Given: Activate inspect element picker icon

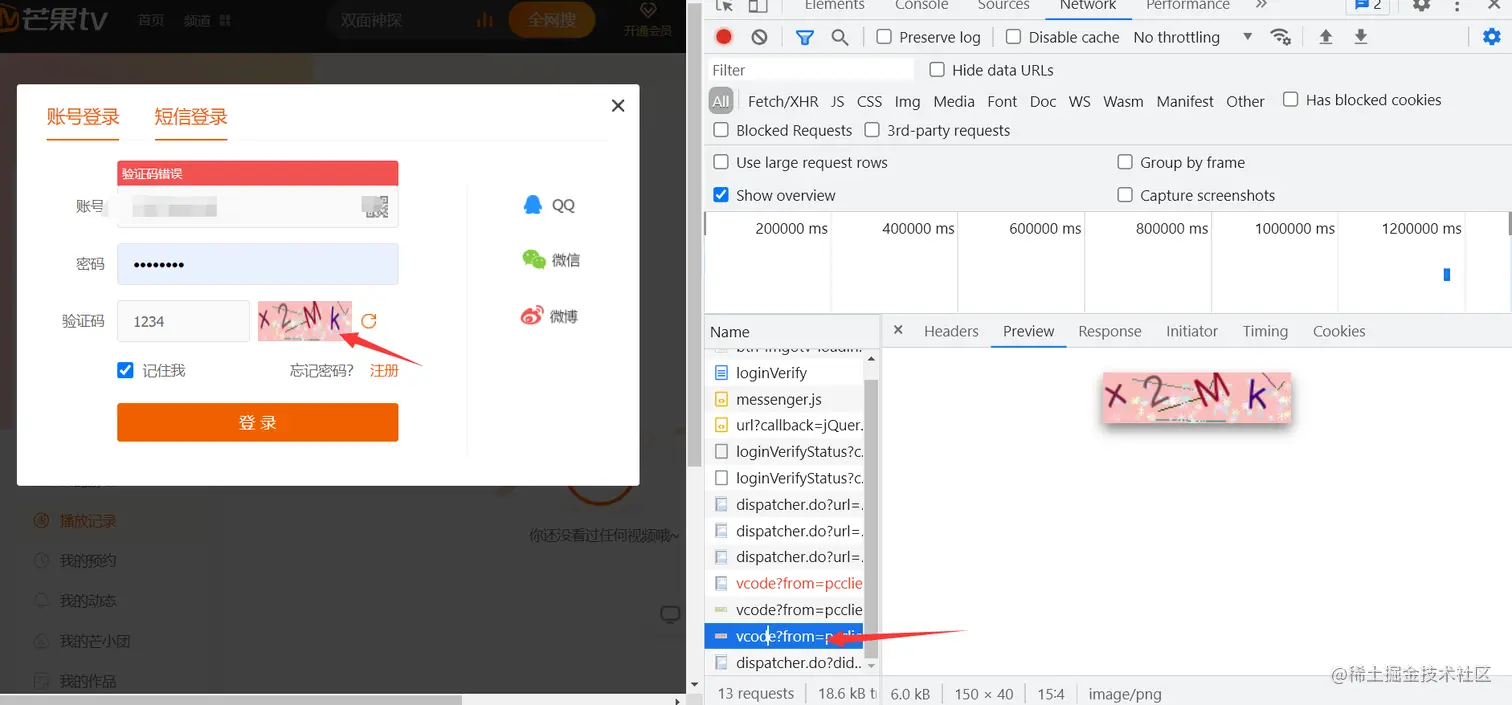Looking at the screenshot, I should pos(725,5).
